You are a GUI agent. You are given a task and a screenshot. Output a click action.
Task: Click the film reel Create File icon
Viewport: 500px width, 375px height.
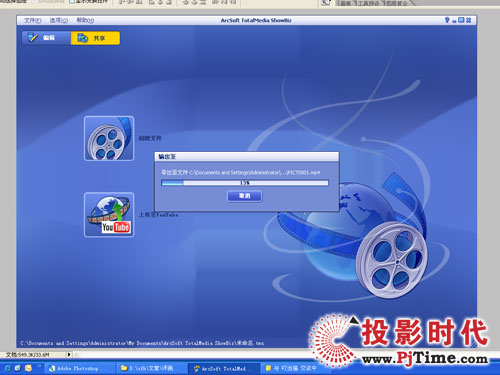(109, 138)
